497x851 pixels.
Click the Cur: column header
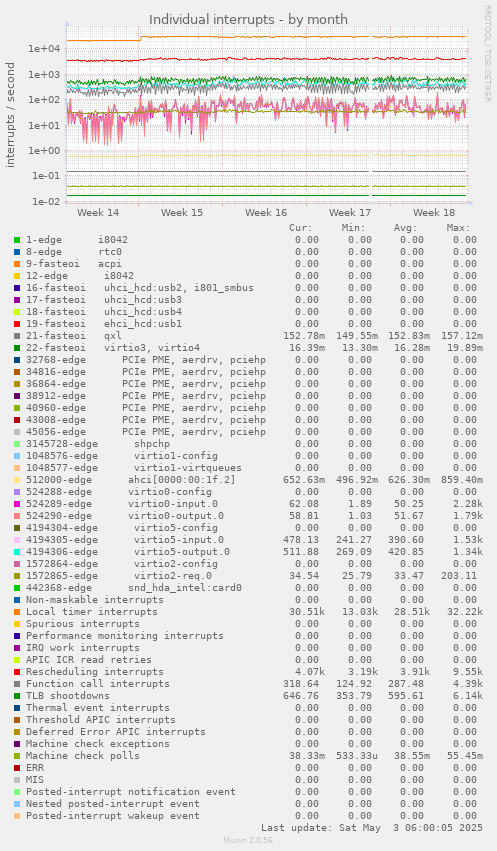tap(301, 228)
